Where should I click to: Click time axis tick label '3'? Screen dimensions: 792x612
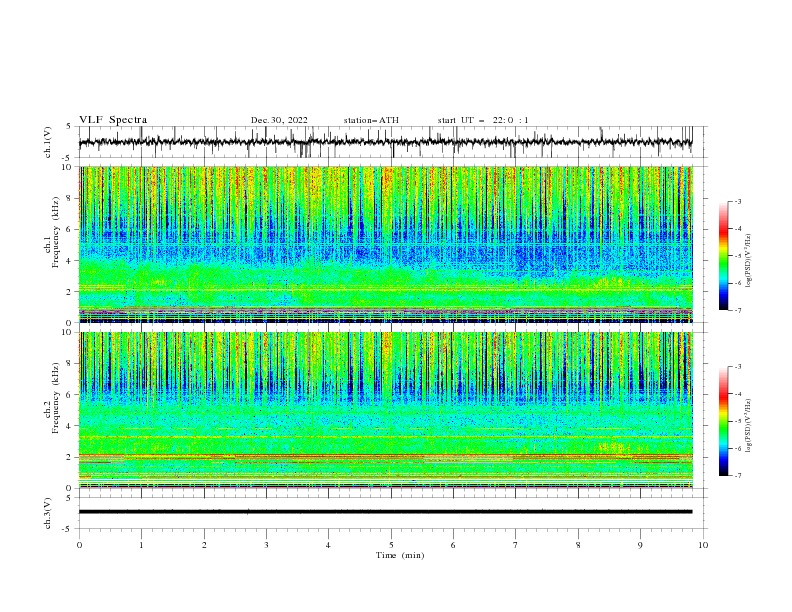pyautogui.click(x=266, y=545)
